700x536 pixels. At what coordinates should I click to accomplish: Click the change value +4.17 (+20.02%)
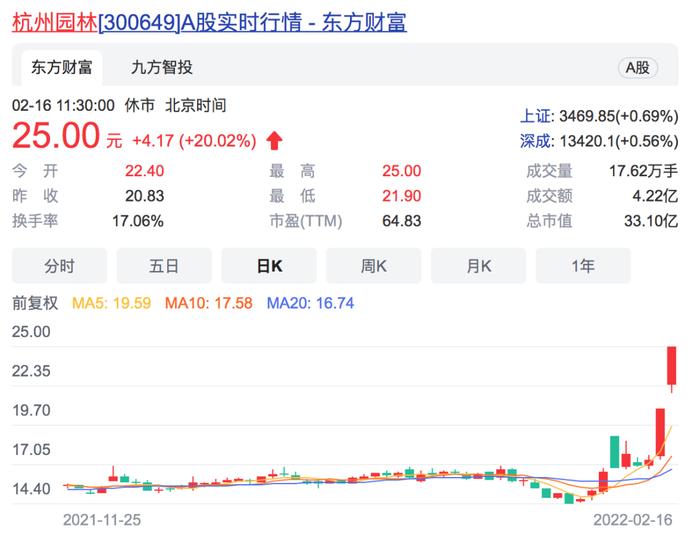tap(194, 141)
